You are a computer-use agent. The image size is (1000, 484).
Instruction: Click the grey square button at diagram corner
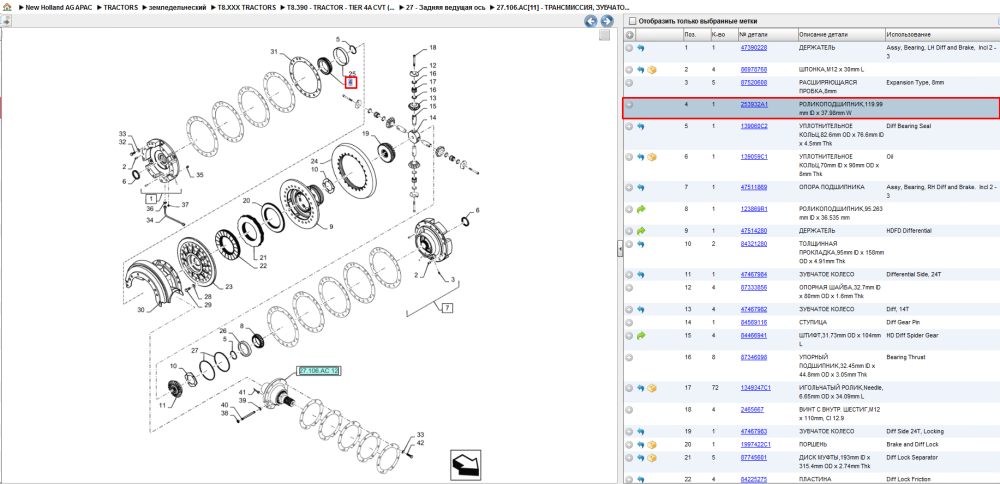pos(605,35)
